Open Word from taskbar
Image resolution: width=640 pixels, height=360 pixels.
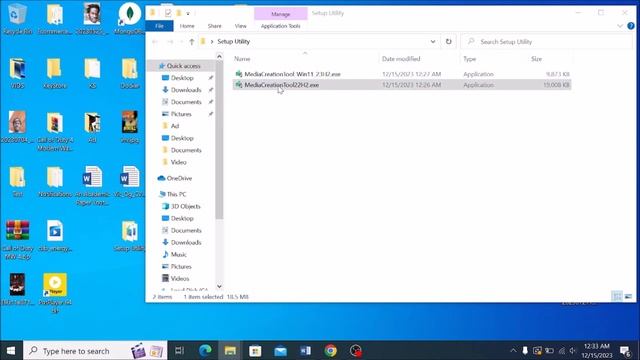(305, 351)
